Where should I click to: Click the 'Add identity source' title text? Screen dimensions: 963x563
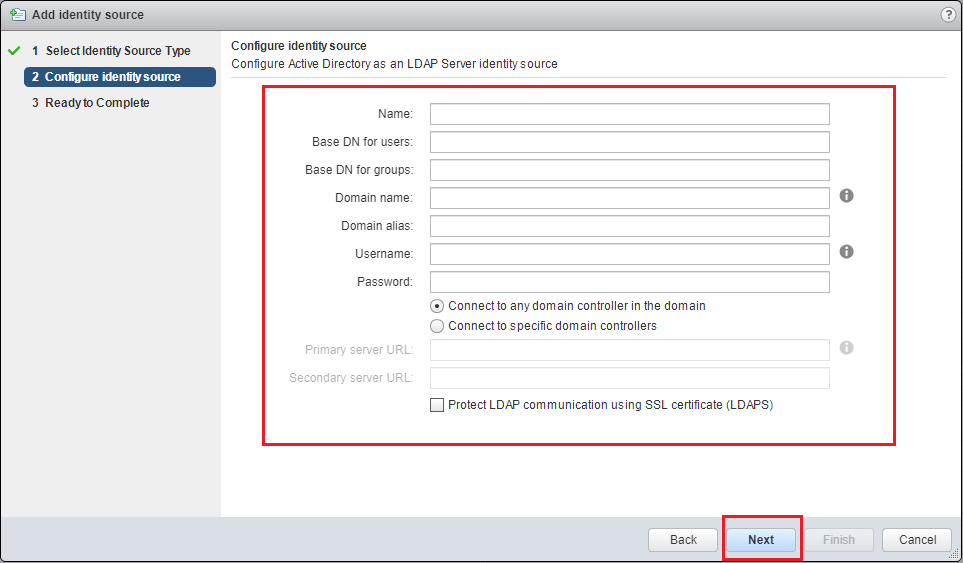click(x=88, y=15)
